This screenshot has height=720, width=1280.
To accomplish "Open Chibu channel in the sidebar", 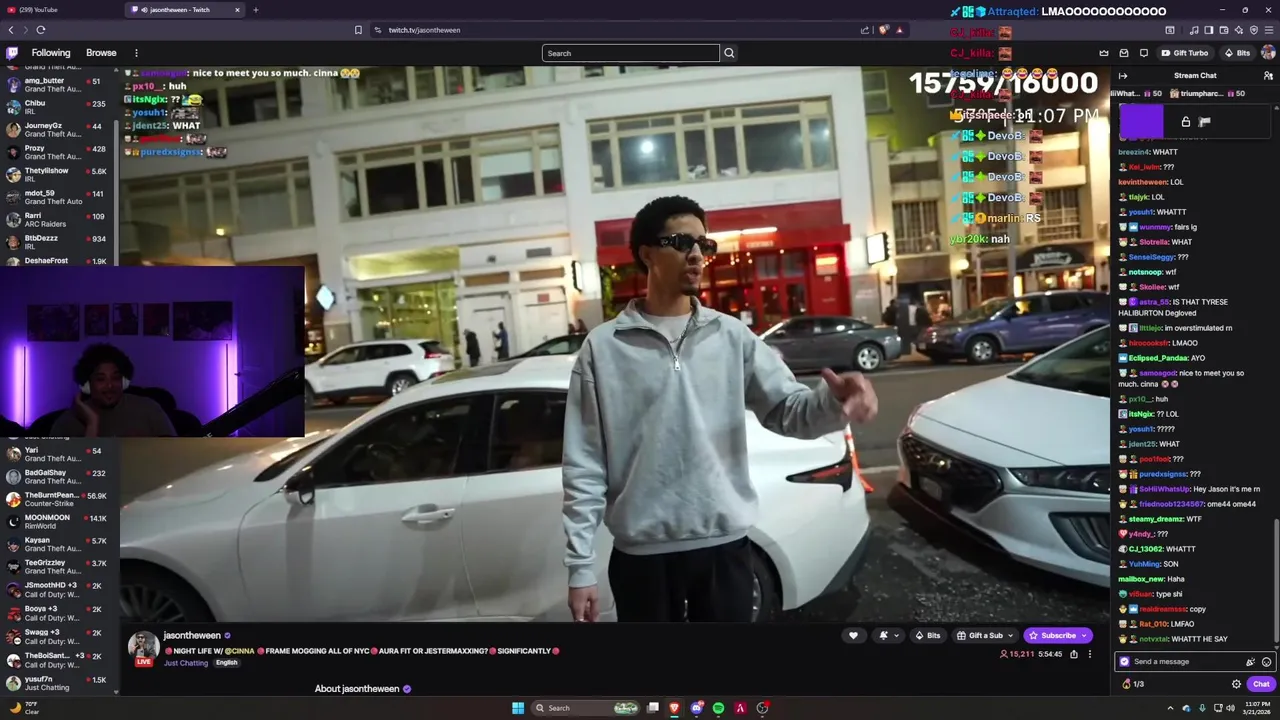I will click(x=60, y=107).
